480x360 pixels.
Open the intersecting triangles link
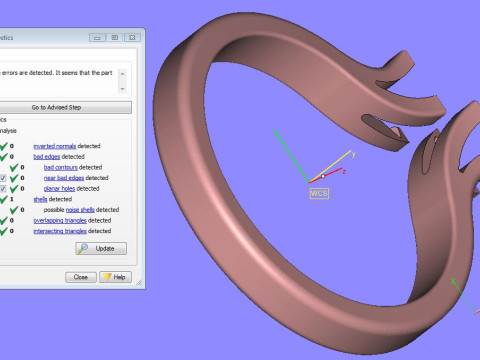click(60, 231)
